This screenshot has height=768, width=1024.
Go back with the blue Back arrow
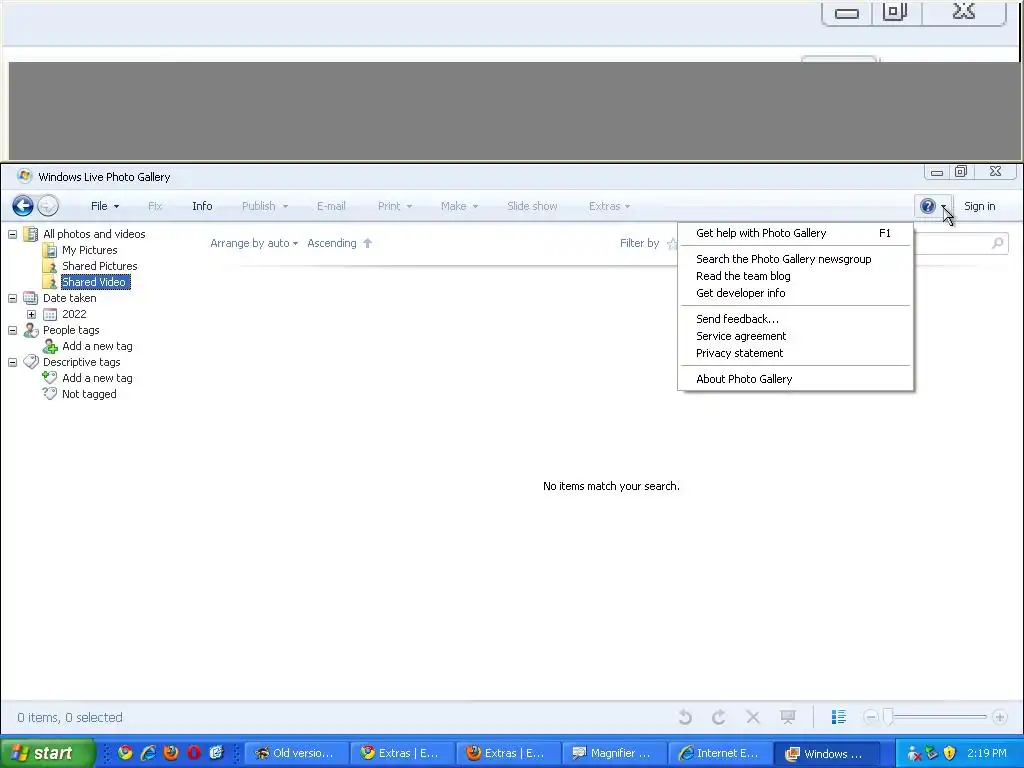[23, 206]
